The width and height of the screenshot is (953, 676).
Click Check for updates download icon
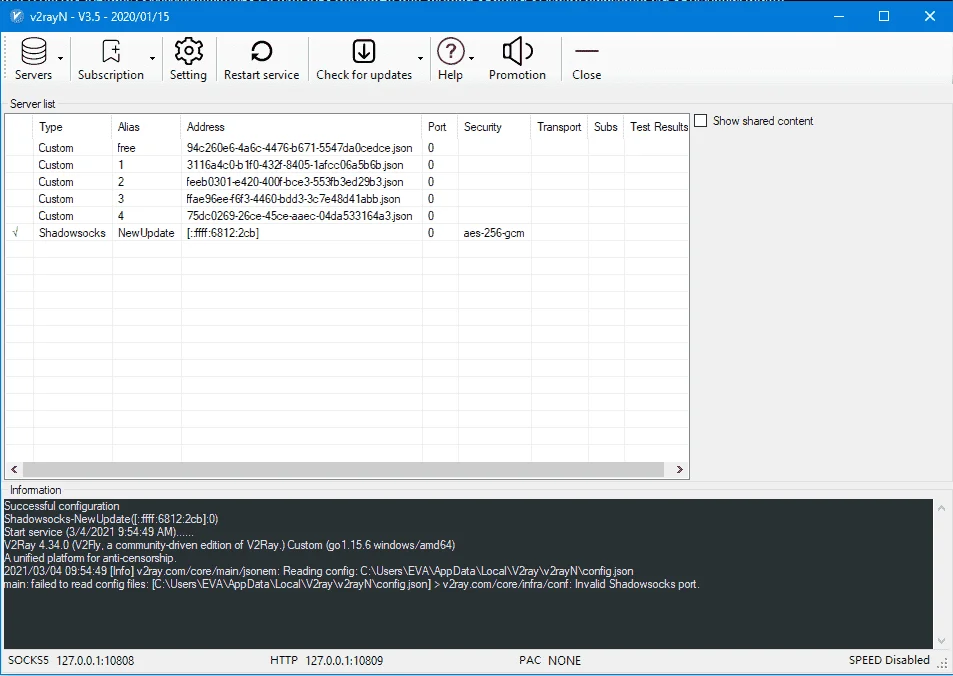[x=363, y=51]
